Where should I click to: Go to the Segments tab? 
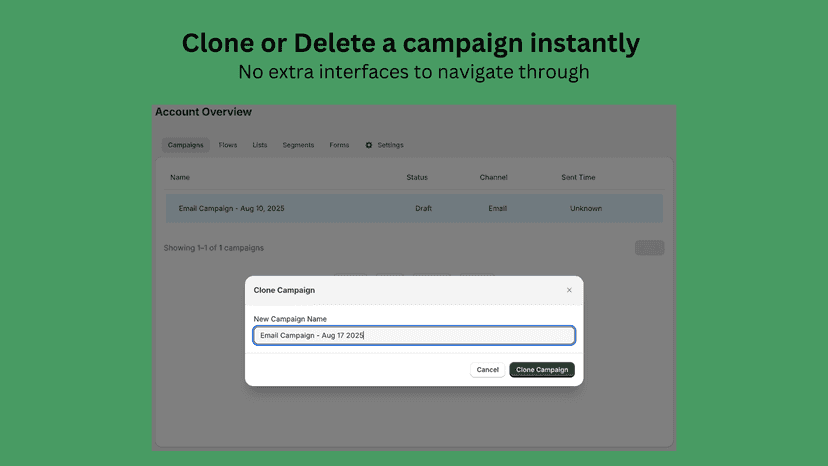click(298, 145)
